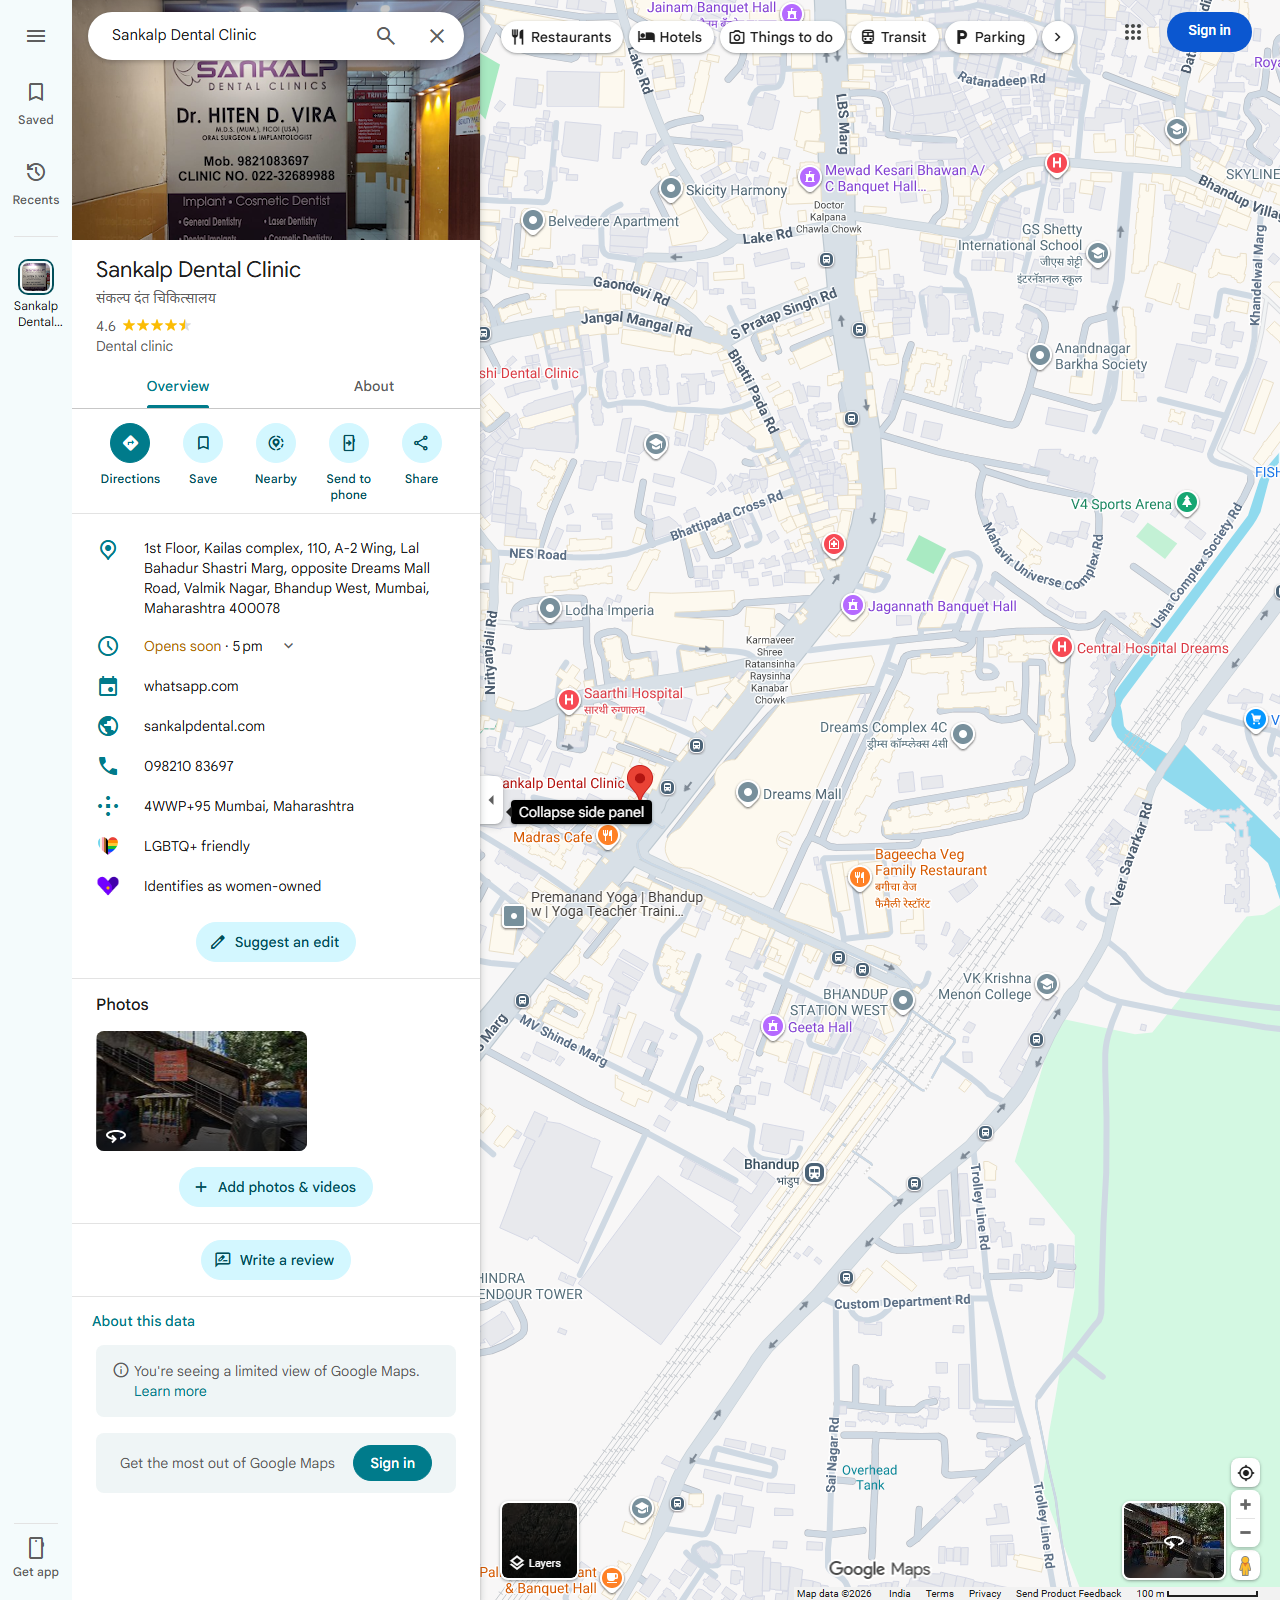Show more category chips arrow
The width and height of the screenshot is (1280, 1600).
tap(1057, 37)
